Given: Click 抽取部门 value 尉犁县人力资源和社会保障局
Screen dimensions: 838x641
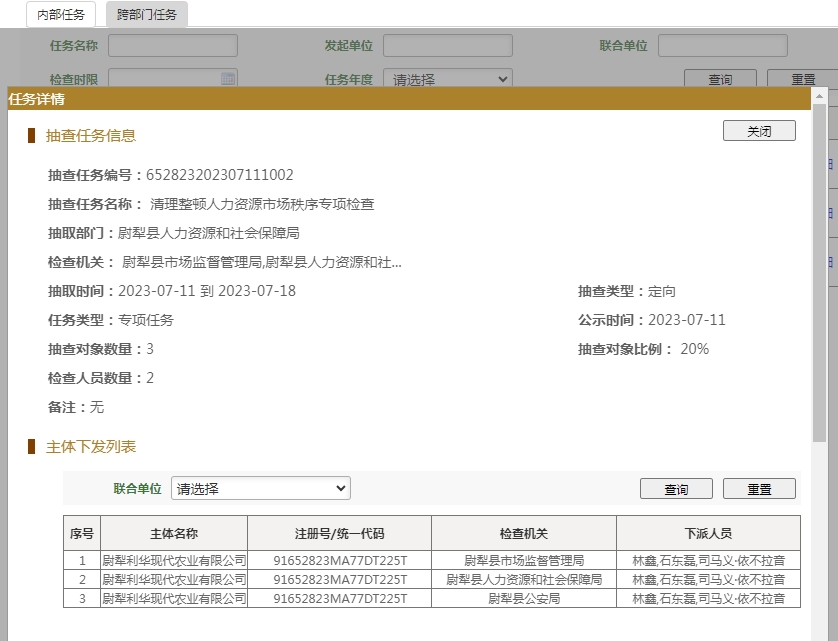Looking at the screenshot, I should [208, 233].
